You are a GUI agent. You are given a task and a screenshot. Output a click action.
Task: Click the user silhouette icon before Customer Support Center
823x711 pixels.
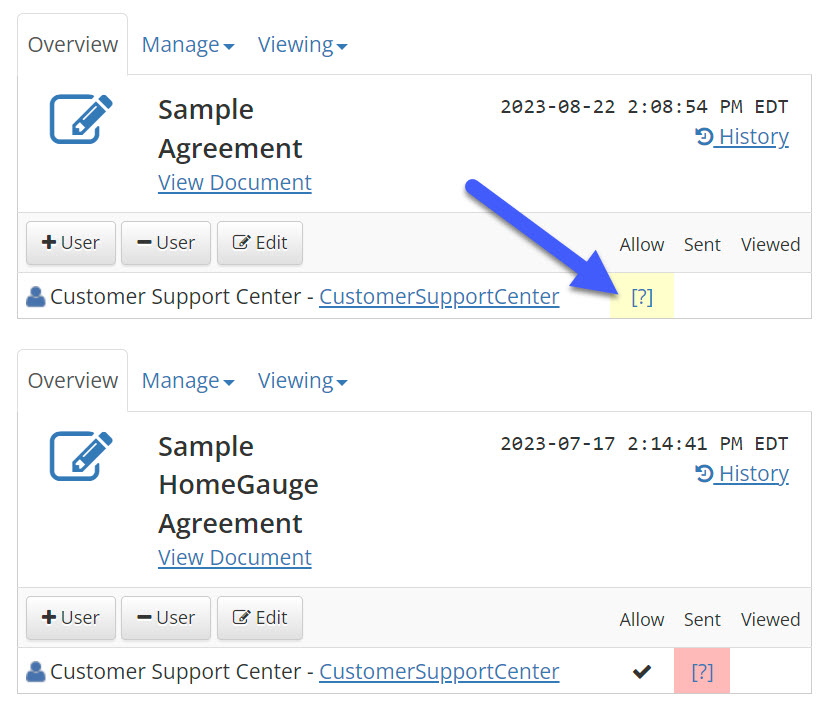tap(34, 296)
